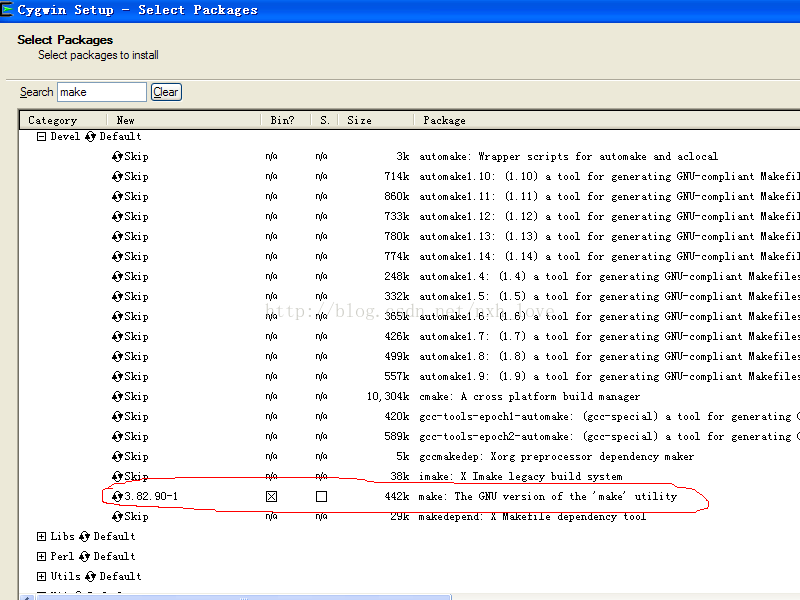Cycle the install action for automake1.10

(117, 177)
